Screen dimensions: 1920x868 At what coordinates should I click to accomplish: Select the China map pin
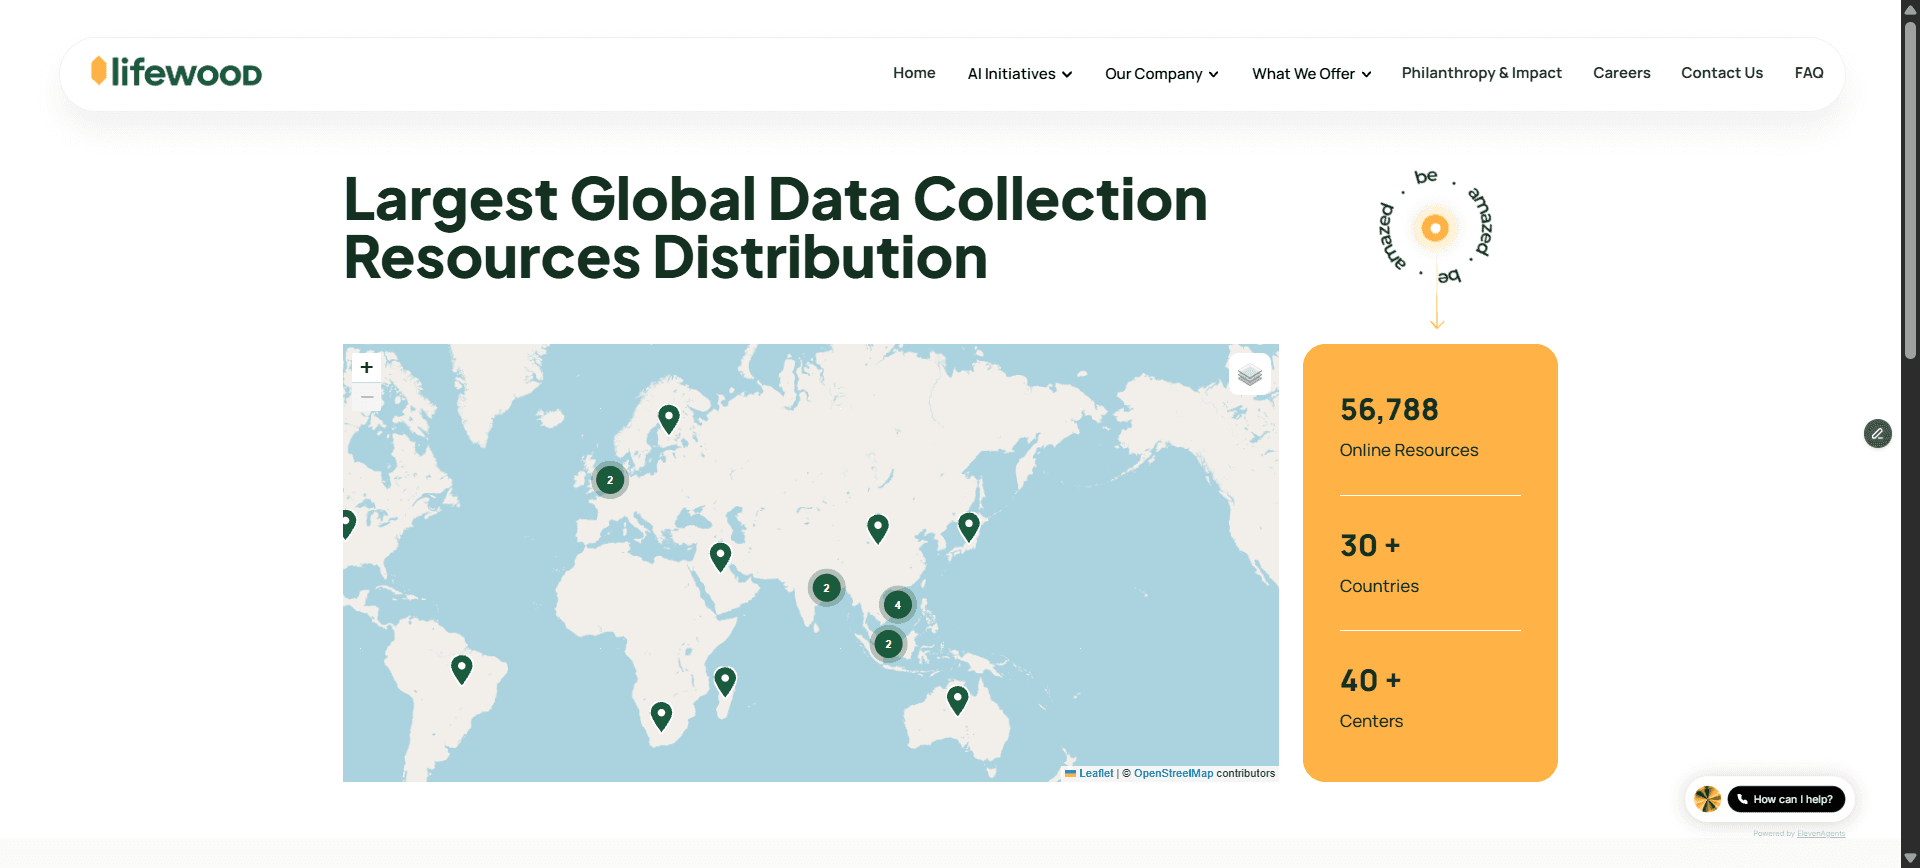(x=878, y=528)
